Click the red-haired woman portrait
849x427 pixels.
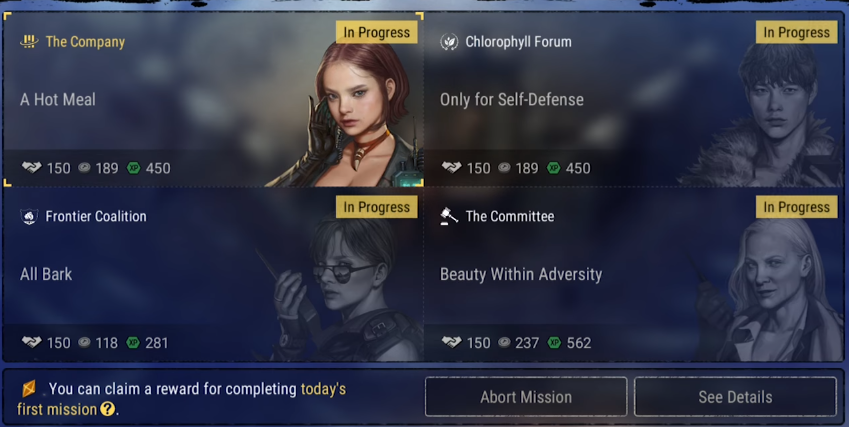[x=352, y=114]
